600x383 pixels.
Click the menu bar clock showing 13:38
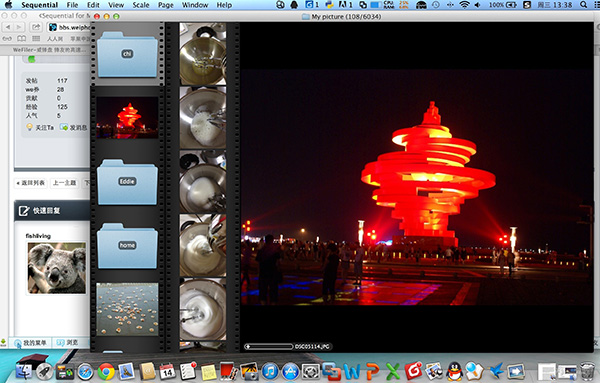pyautogui.click(x=555, y=5)
